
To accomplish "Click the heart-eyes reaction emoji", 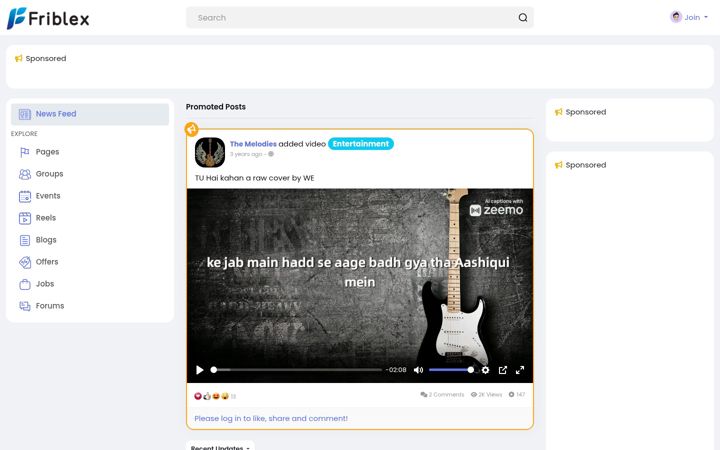I will tap(216, 396).
